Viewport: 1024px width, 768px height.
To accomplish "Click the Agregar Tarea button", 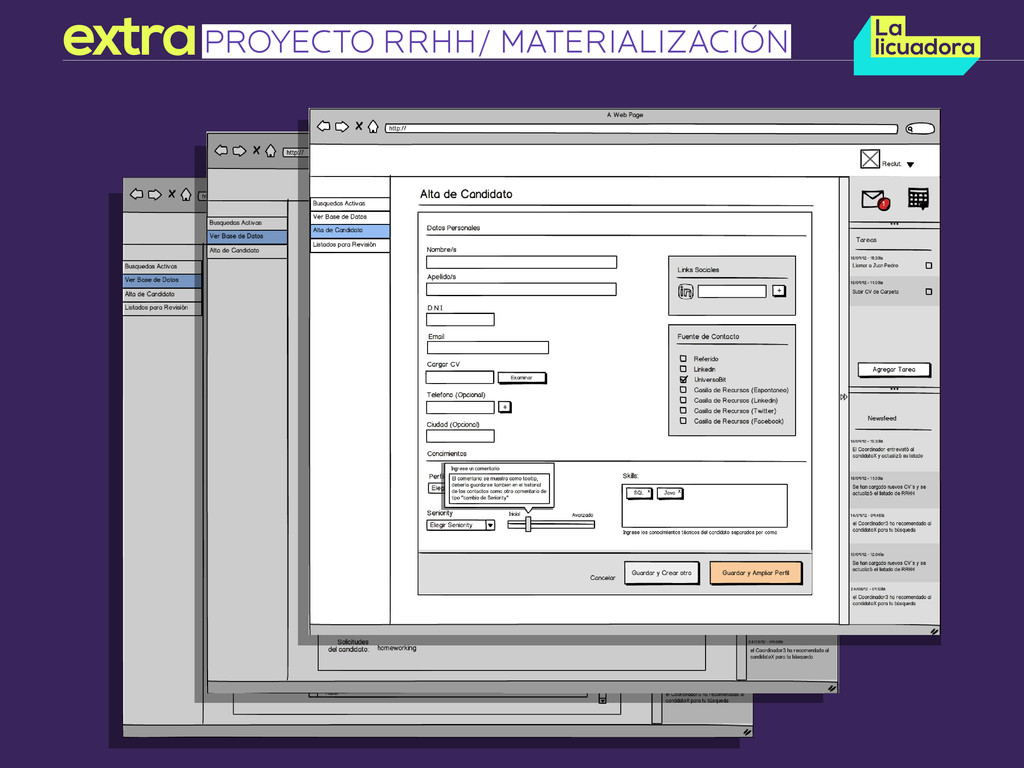I will coord(894,370).
